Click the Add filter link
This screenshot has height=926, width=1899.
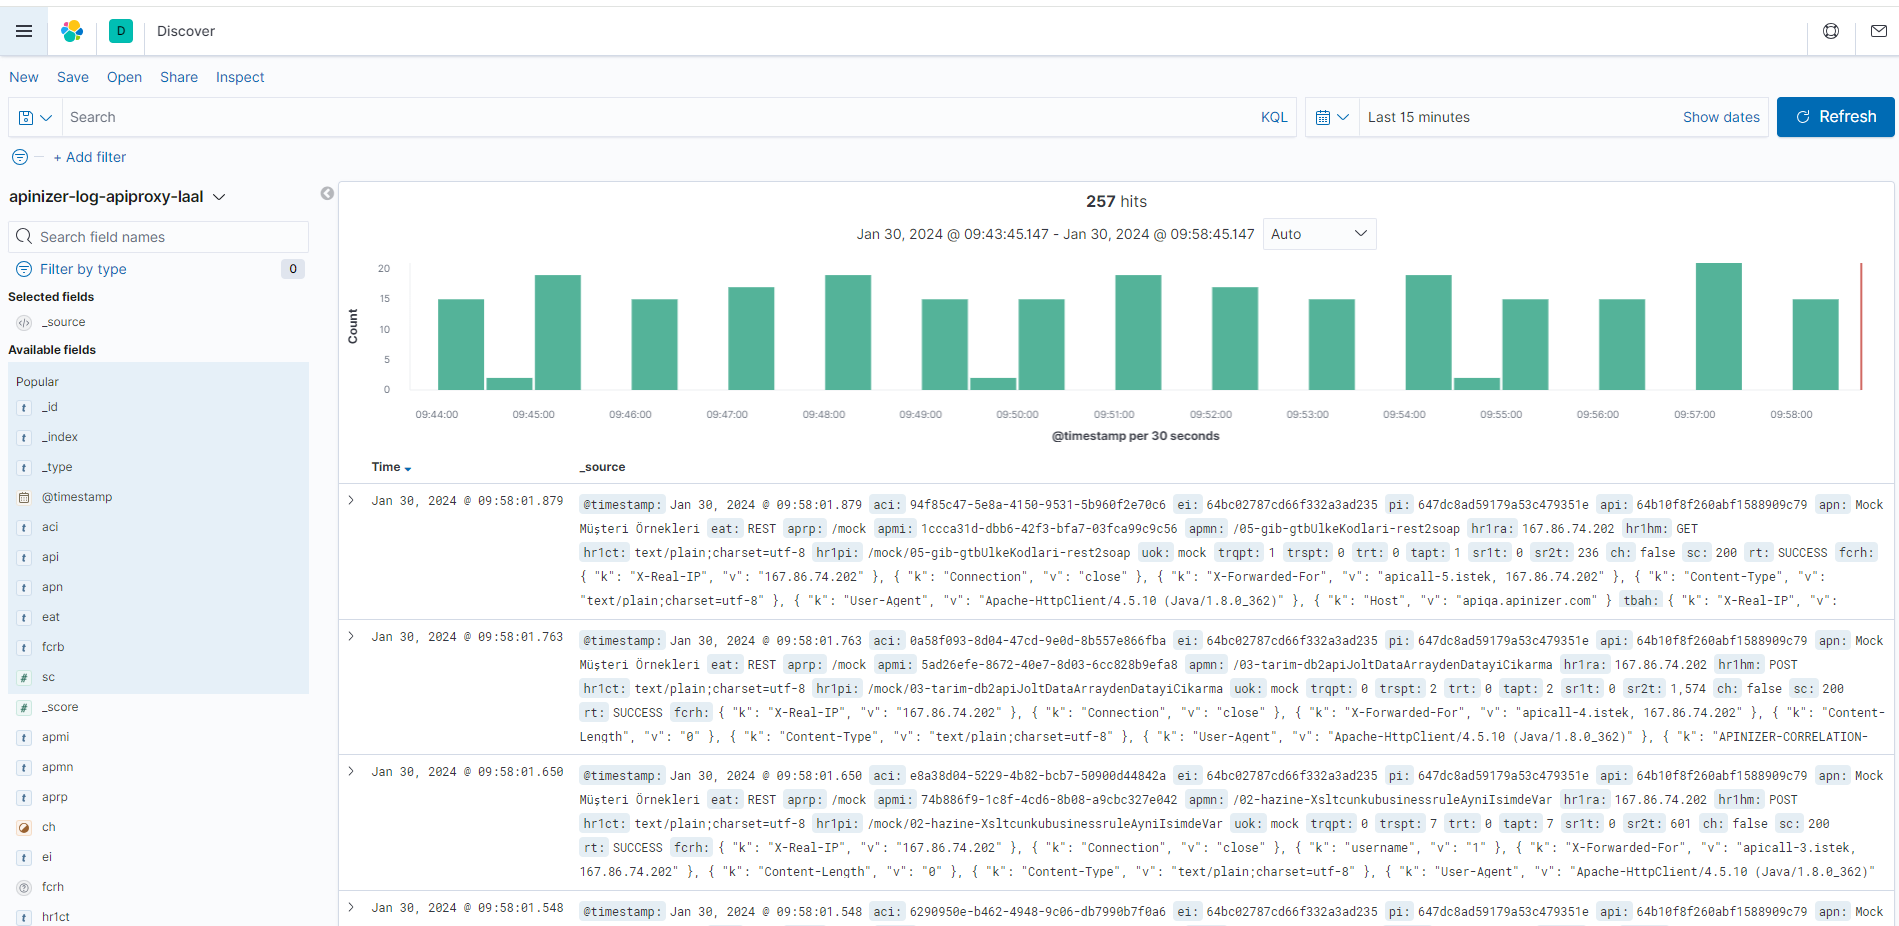pyautogui.click(x=90, y=157)
